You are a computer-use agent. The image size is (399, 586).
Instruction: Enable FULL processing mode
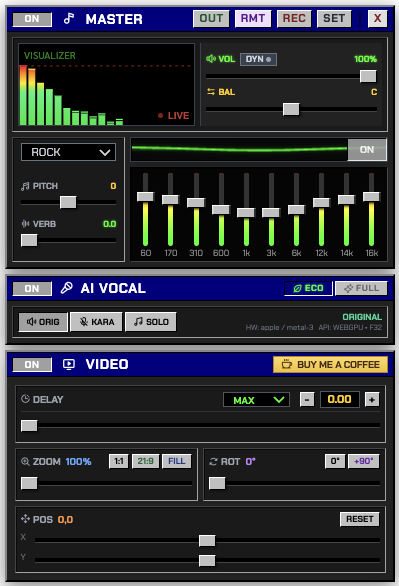tap(361, 288)
